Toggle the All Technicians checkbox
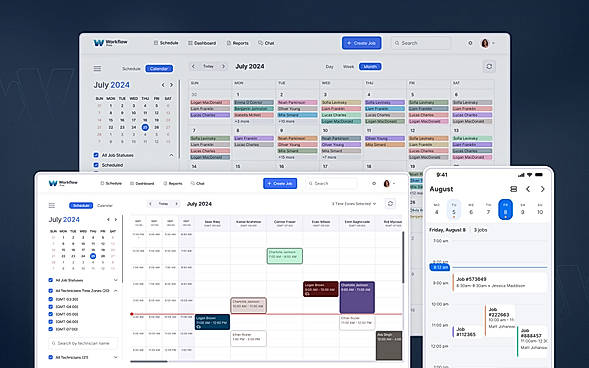This screenshot has width=589, height=368. [x=51, y=357]
